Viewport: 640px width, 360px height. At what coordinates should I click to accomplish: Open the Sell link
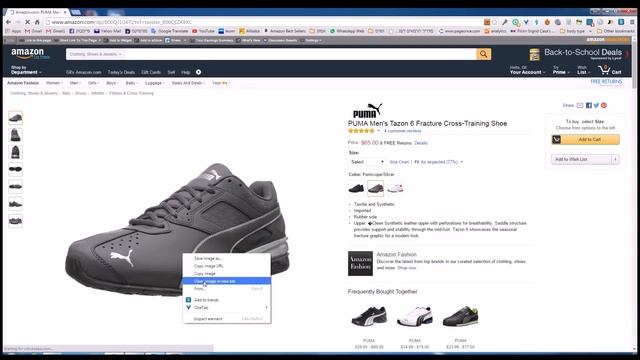(x=171, y=72)
